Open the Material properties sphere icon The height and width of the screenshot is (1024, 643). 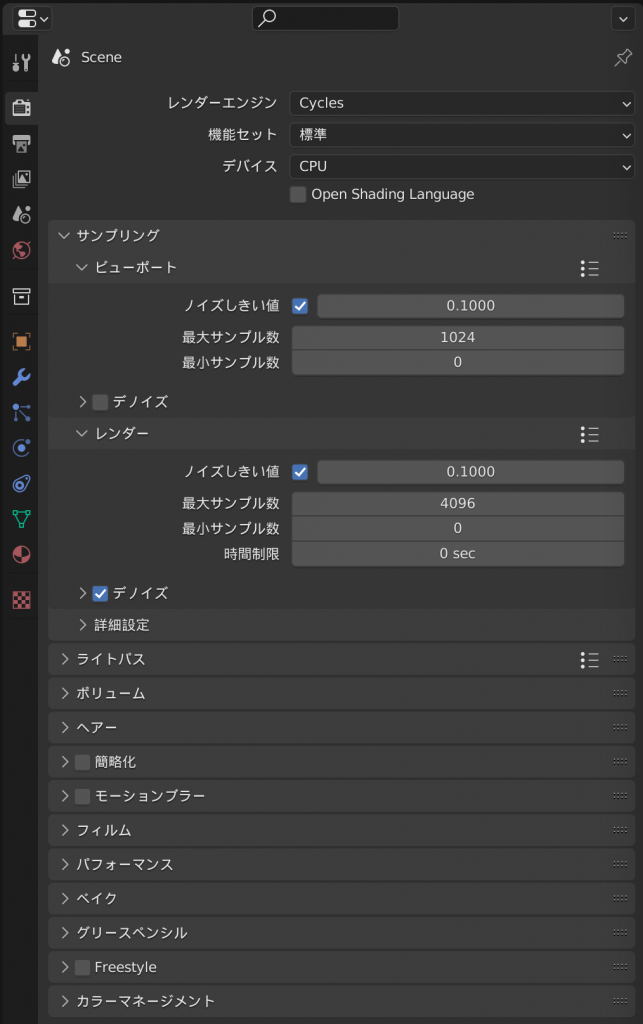[x=22, y=554]
